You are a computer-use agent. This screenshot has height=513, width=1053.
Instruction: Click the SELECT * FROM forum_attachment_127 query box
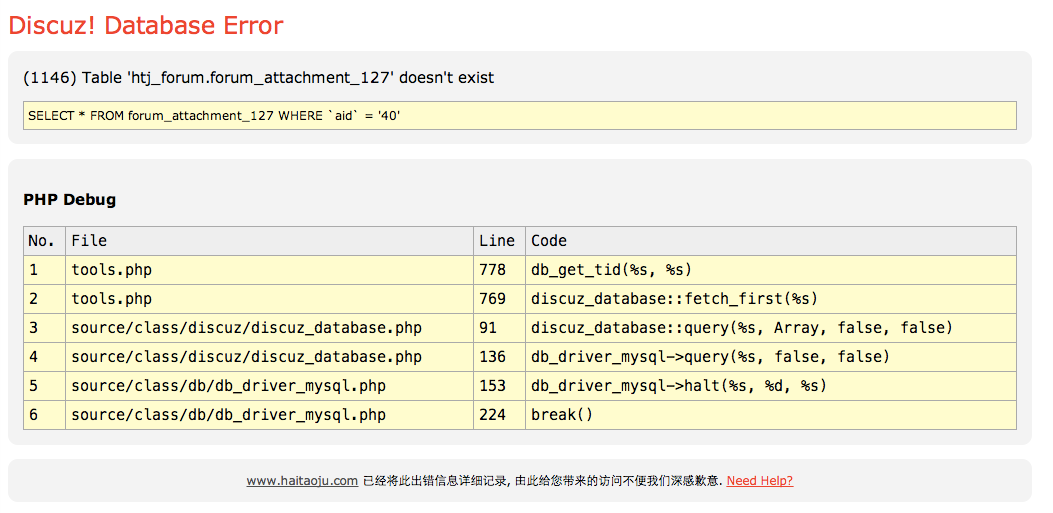pos(520,115)
